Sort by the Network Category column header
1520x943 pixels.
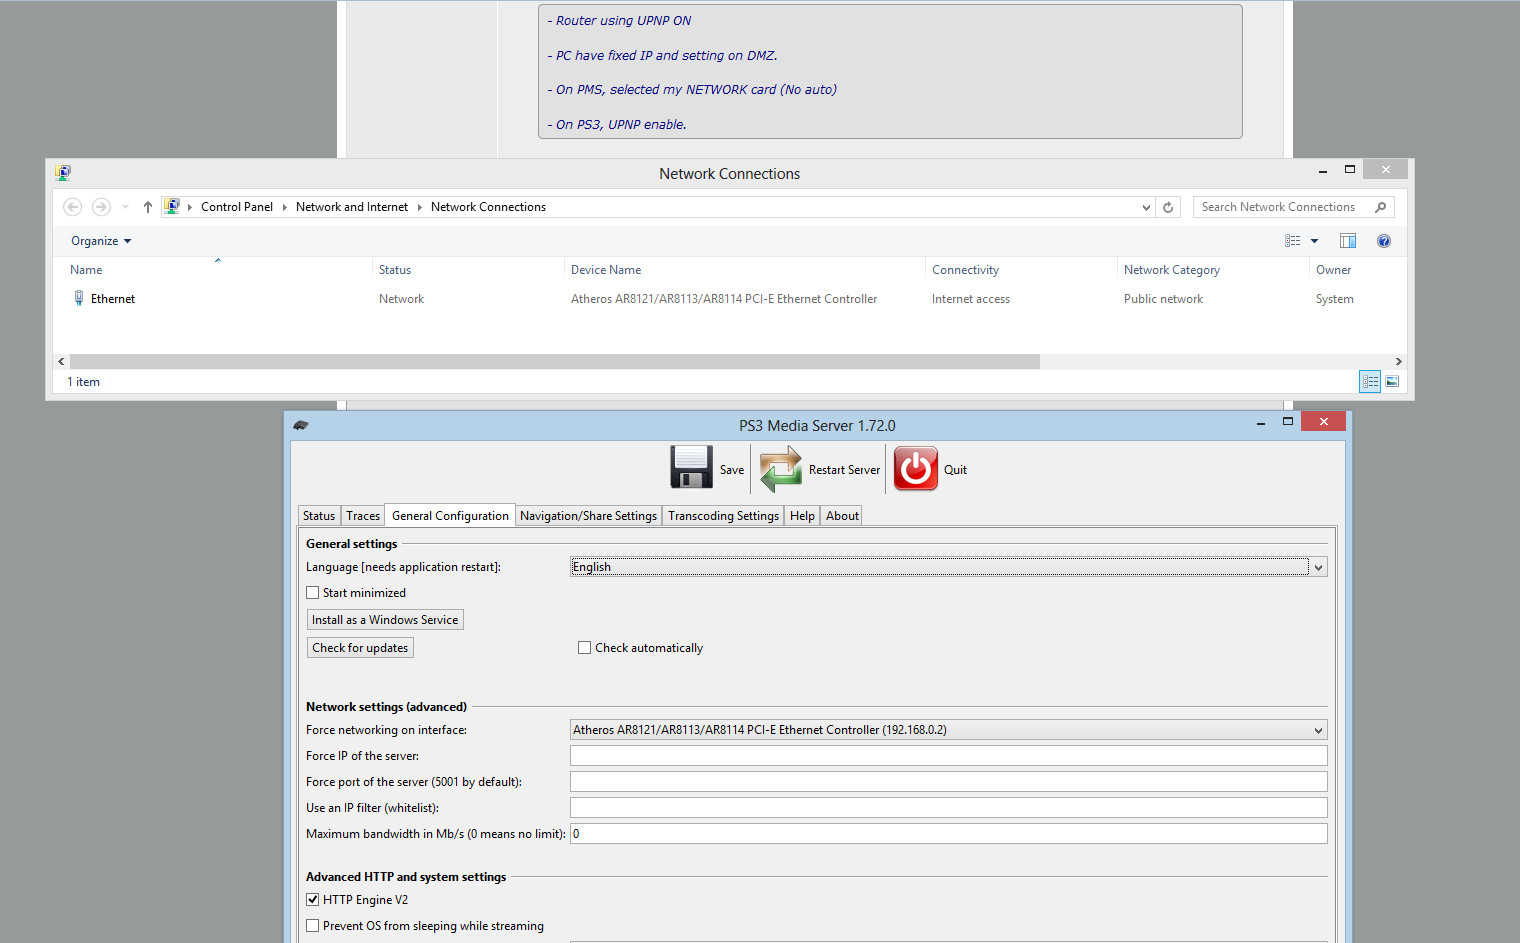click(1172, 270)
